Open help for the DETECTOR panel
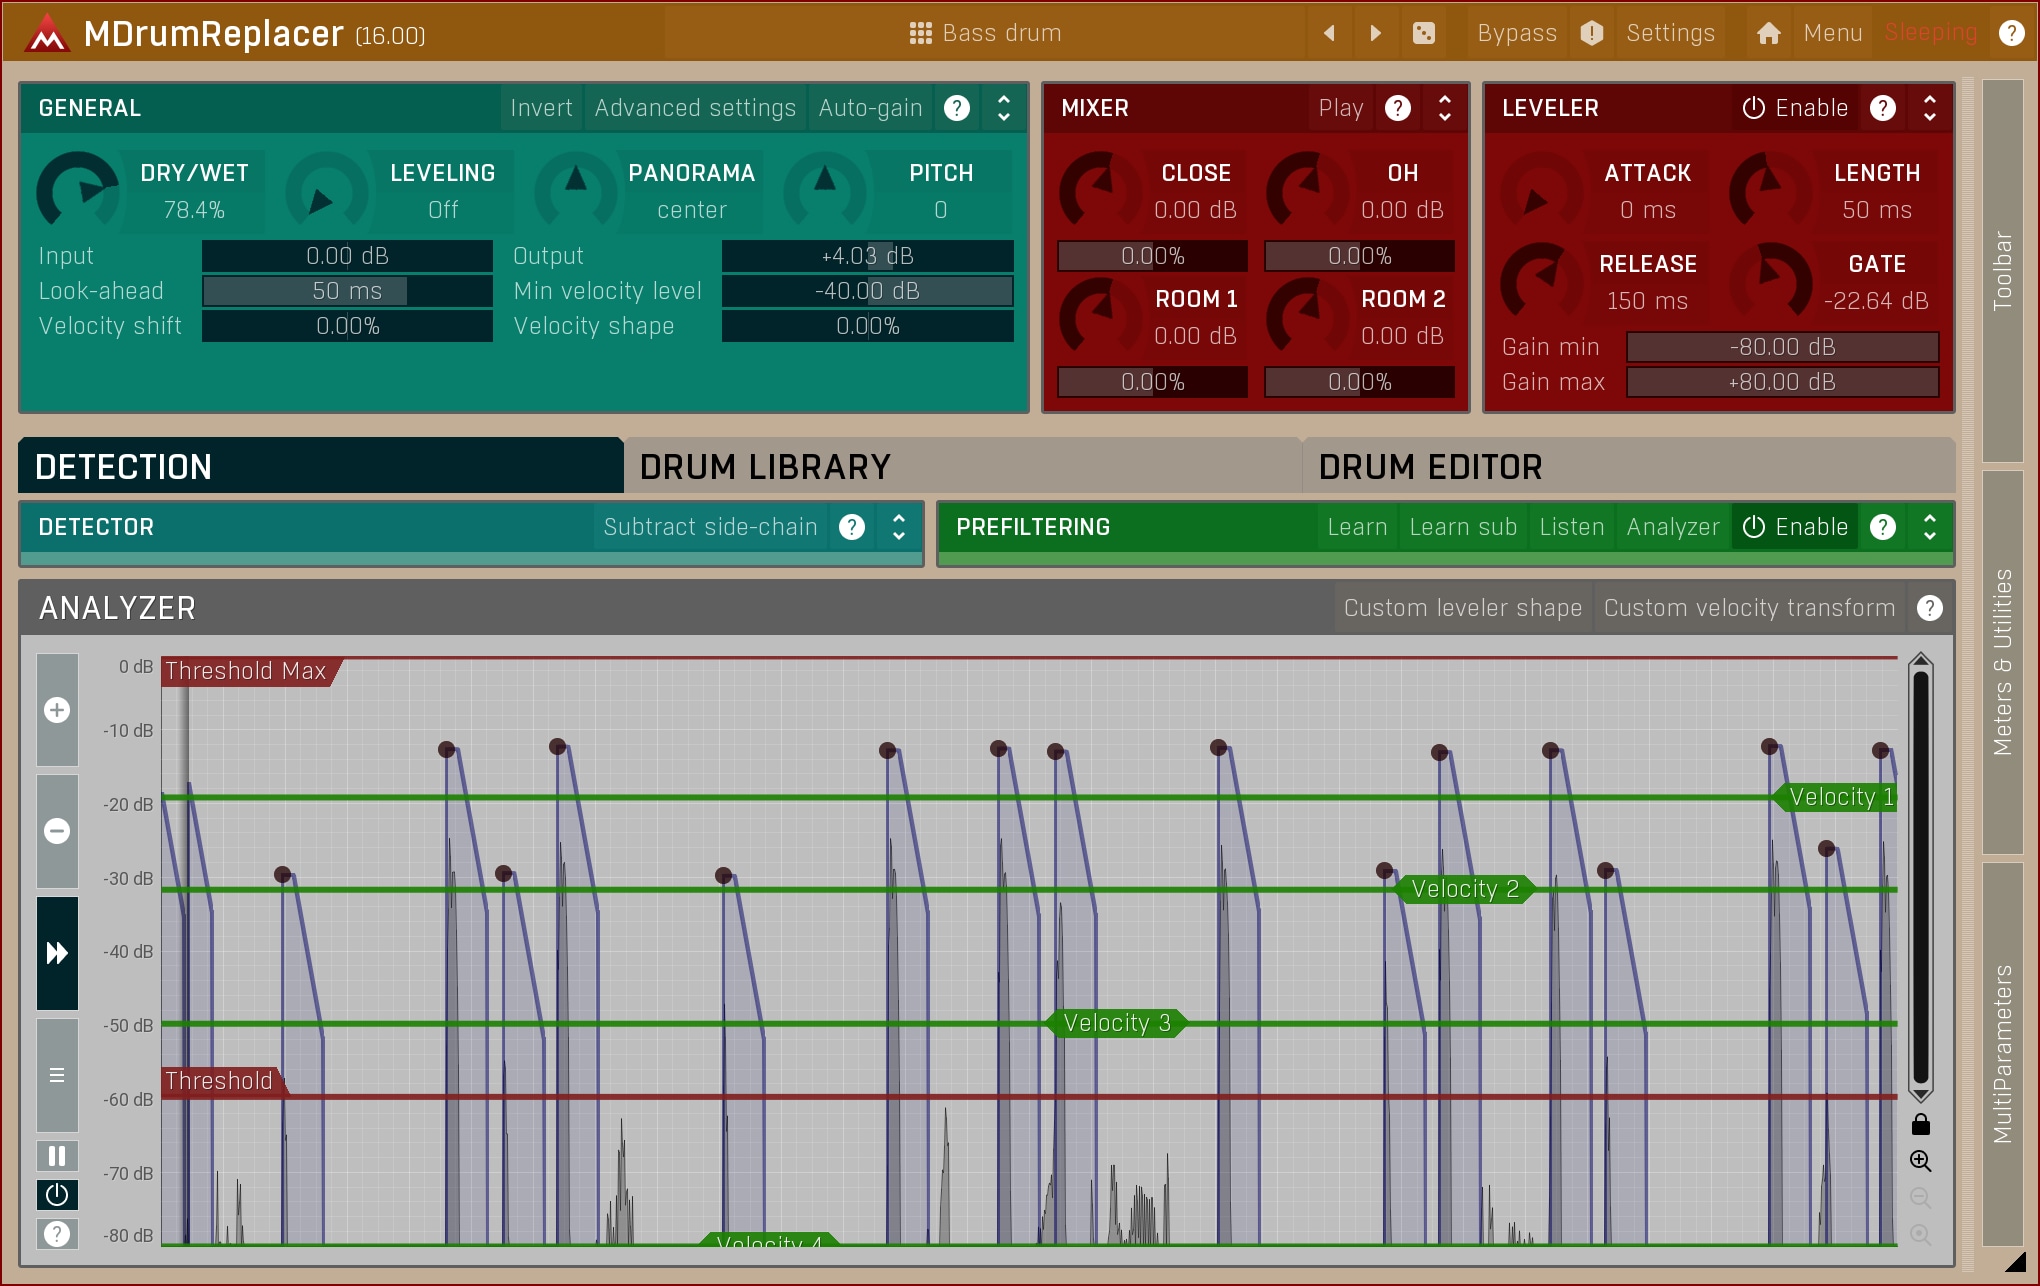Viewport: 2040px width, 1286px height. click(x=852, y=527)
